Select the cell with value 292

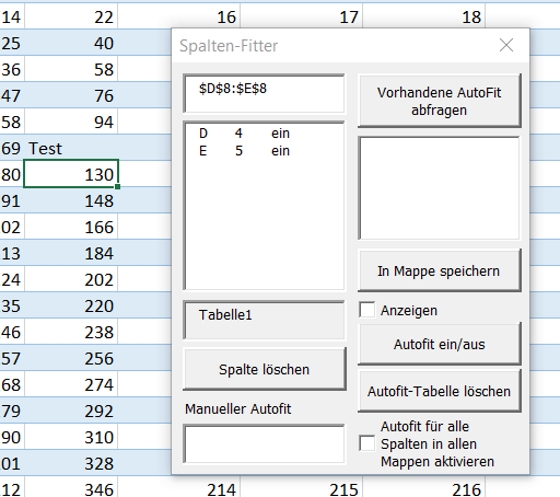pos(71,410)
